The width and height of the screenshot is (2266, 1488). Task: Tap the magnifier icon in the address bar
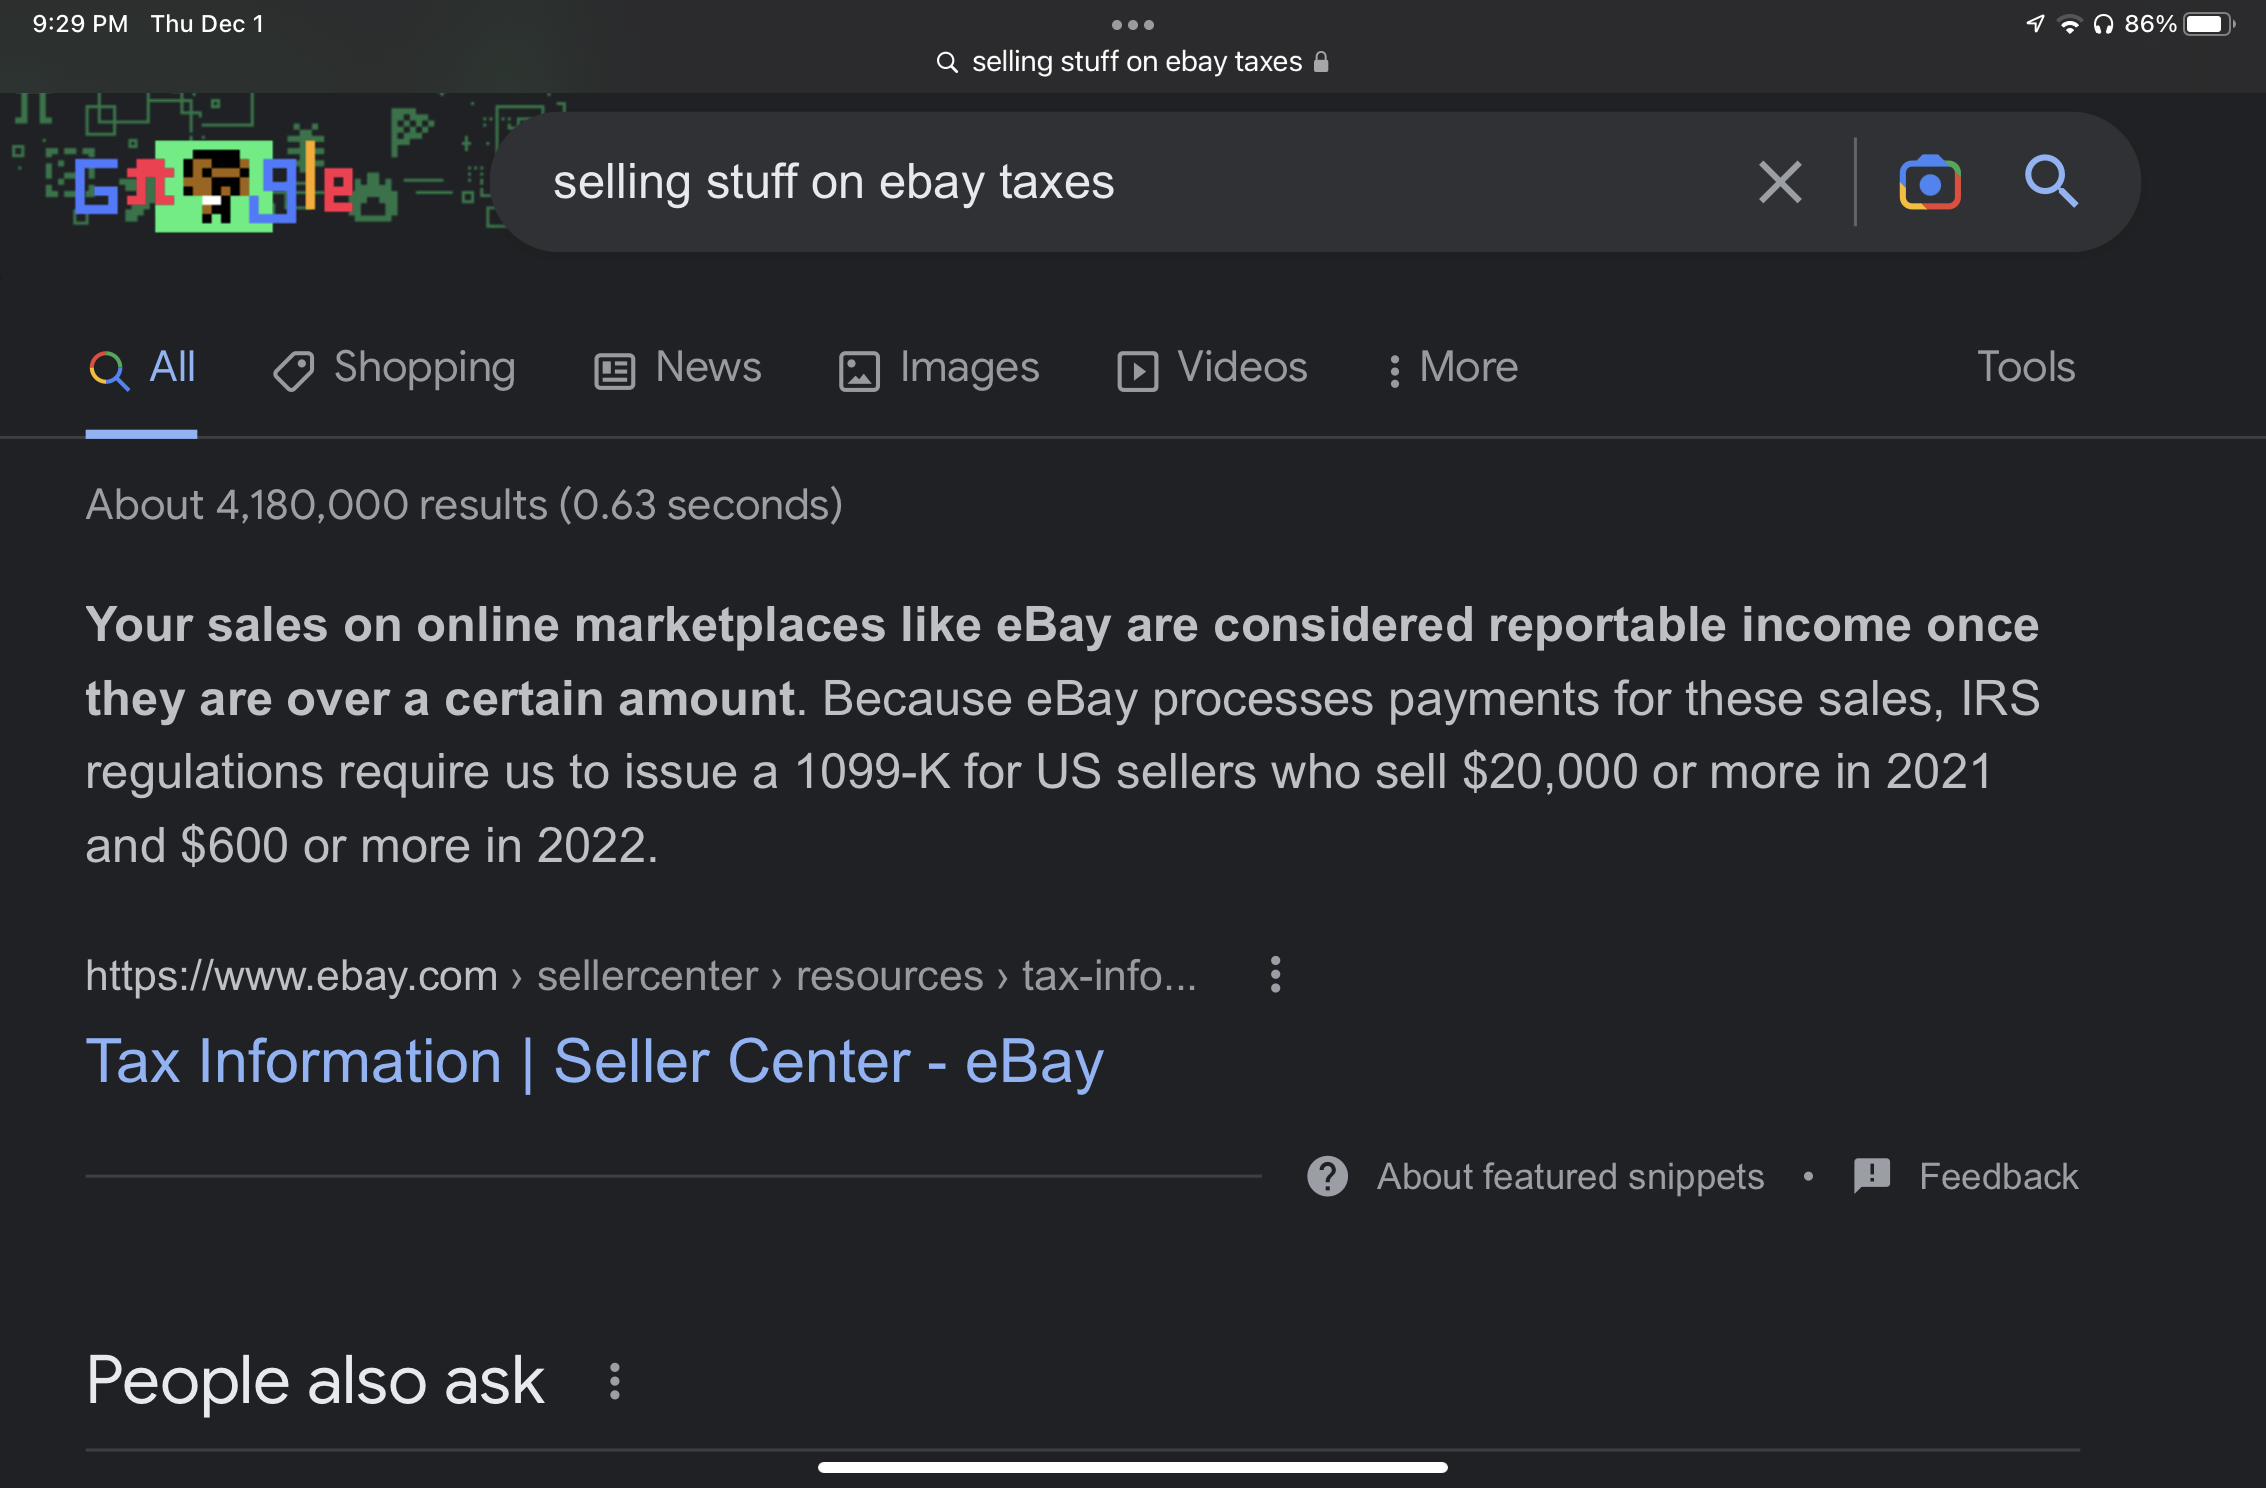(946, 62)
